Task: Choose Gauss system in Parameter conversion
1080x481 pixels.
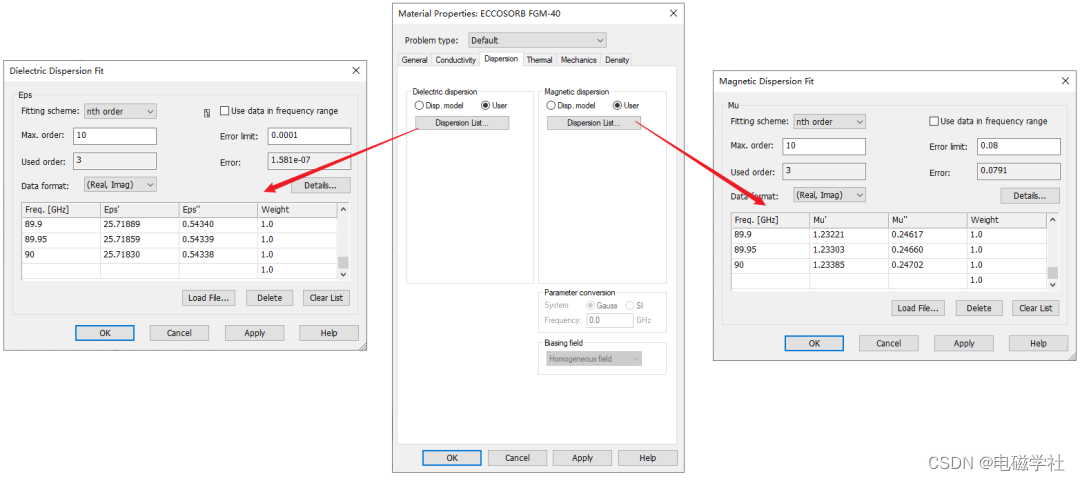Action: point(590,305)
